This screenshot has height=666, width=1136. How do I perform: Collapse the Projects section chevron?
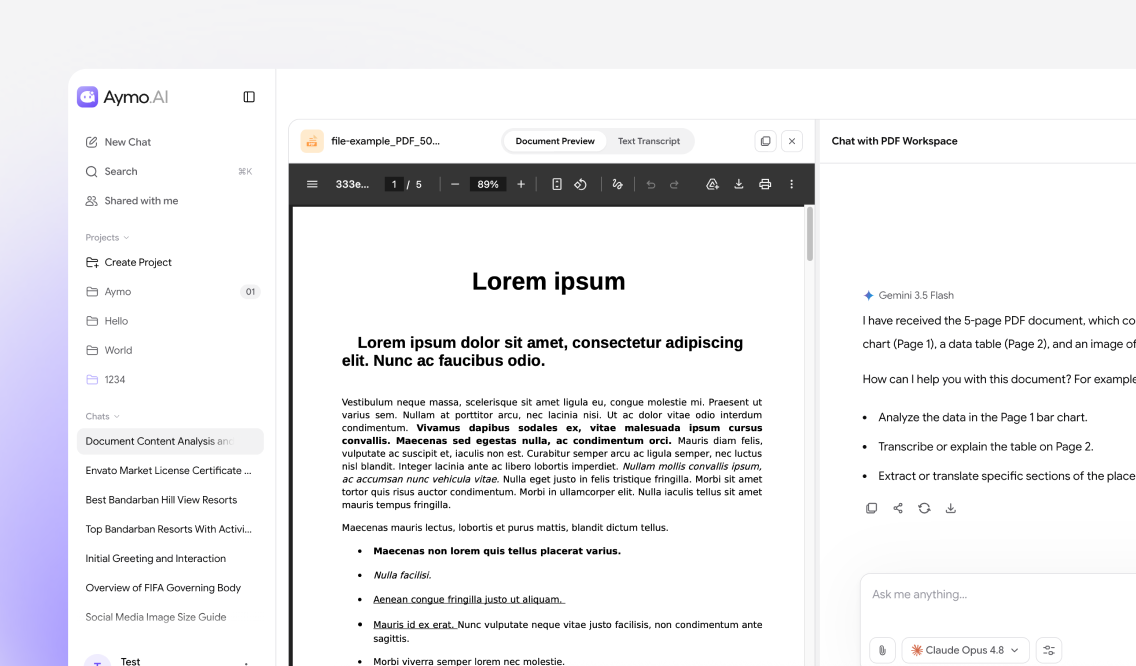point(127,238)
